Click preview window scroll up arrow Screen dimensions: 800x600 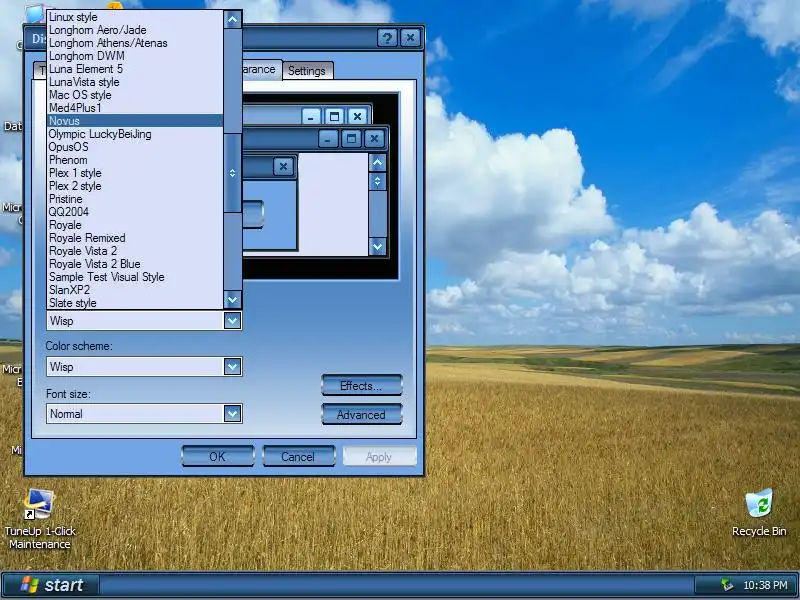[377, 163]
